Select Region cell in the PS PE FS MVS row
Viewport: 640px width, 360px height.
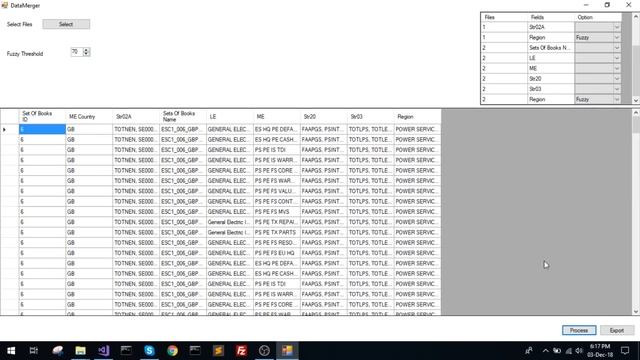coord(418,212)
